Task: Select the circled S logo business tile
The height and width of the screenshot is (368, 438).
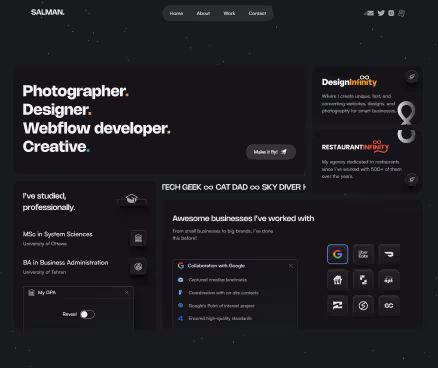Action: pyautogui.click(x=363, y=305)
